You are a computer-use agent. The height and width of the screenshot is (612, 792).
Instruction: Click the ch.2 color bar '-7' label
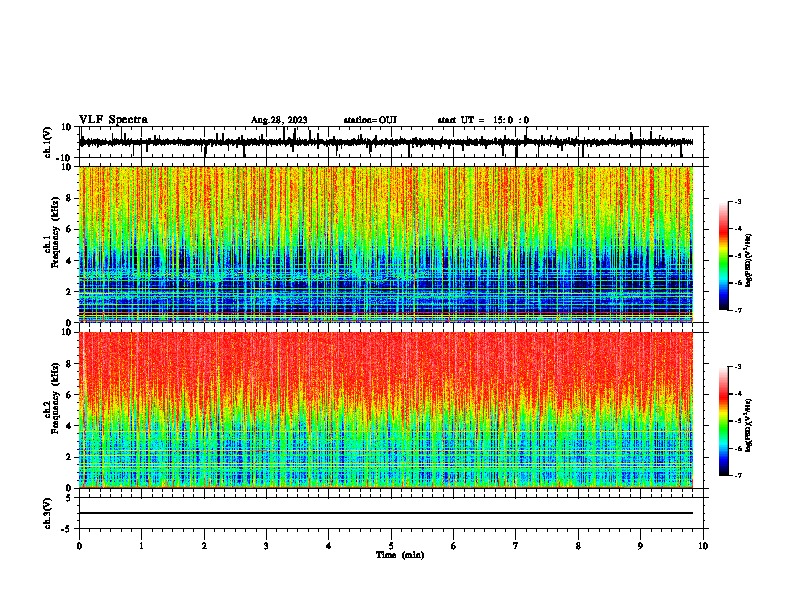pyautogui.click(x=737, y=475)
